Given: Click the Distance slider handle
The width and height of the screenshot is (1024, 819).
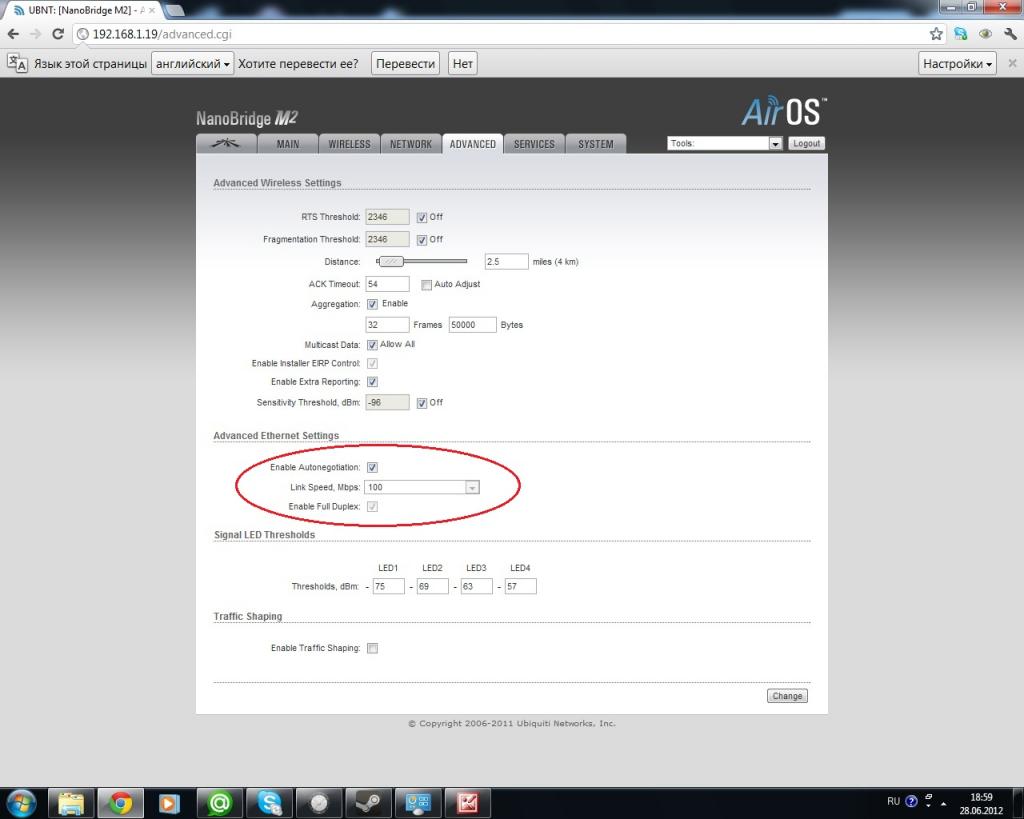Looking at the screenshot, I should pos(391,261).
